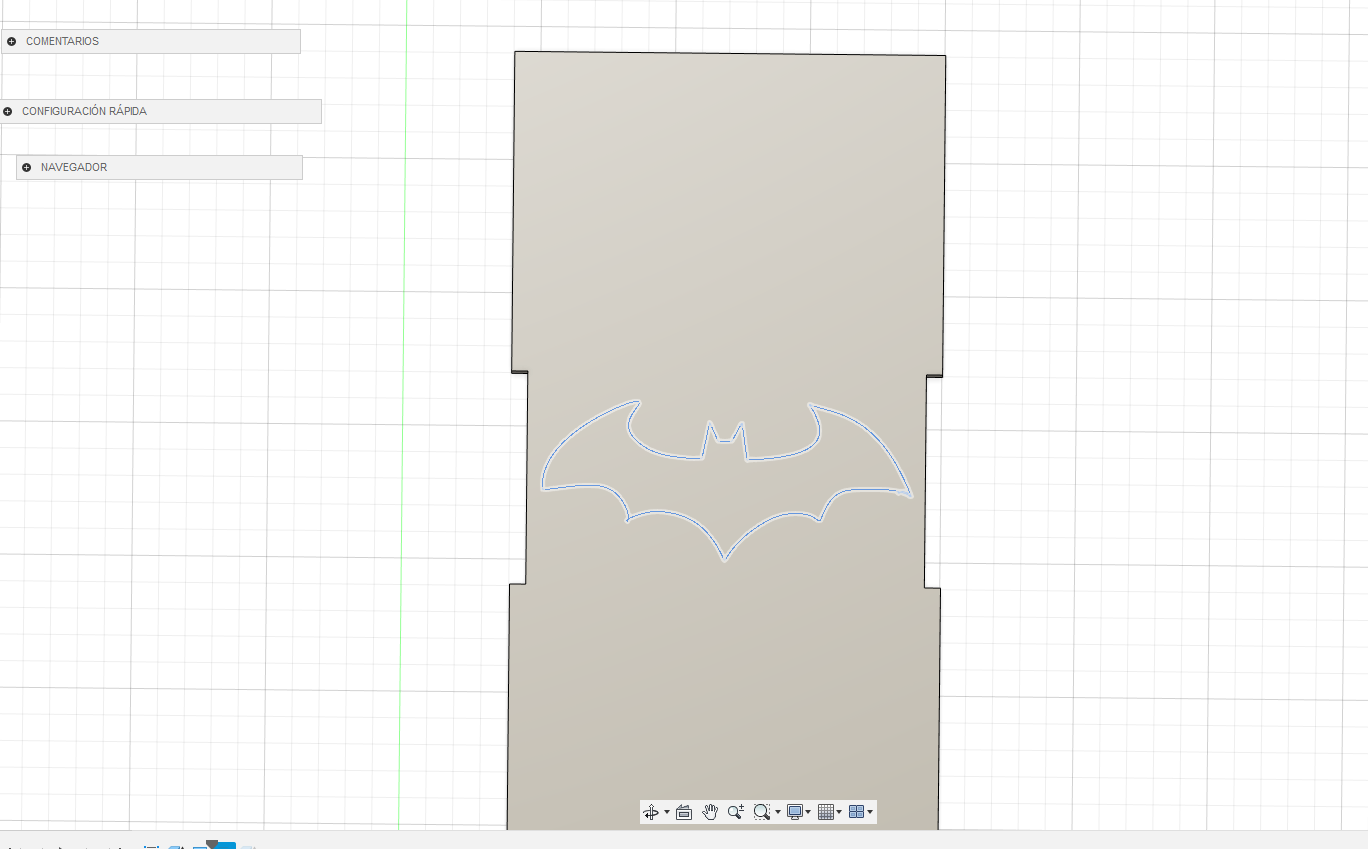
Task: Expand the Navegador panel plus icon
Action: click(x=27, y=167)
